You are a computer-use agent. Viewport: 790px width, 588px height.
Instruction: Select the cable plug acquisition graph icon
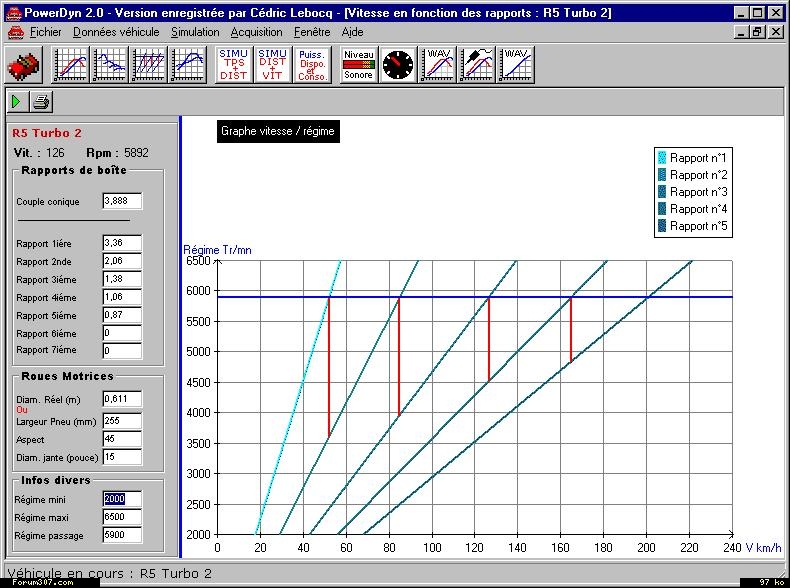tap(477, 66)
